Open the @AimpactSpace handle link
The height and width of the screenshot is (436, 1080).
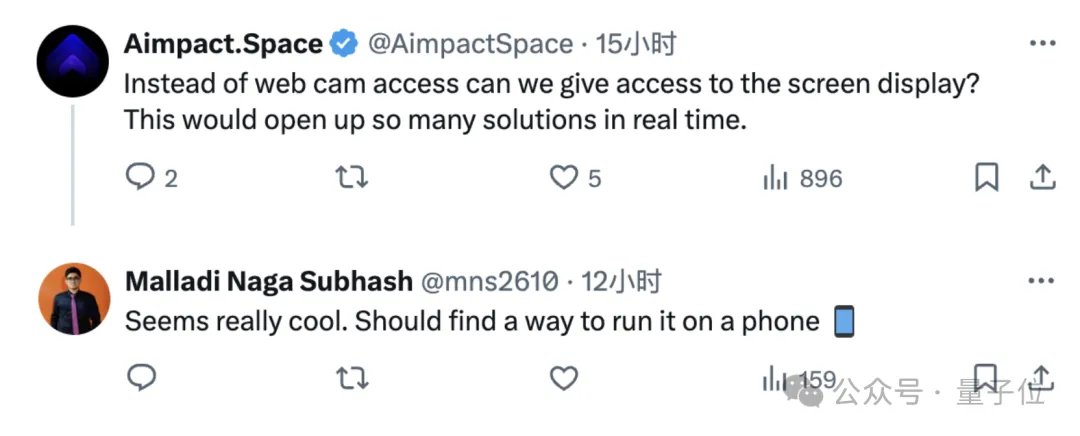[x=469, y=45]
